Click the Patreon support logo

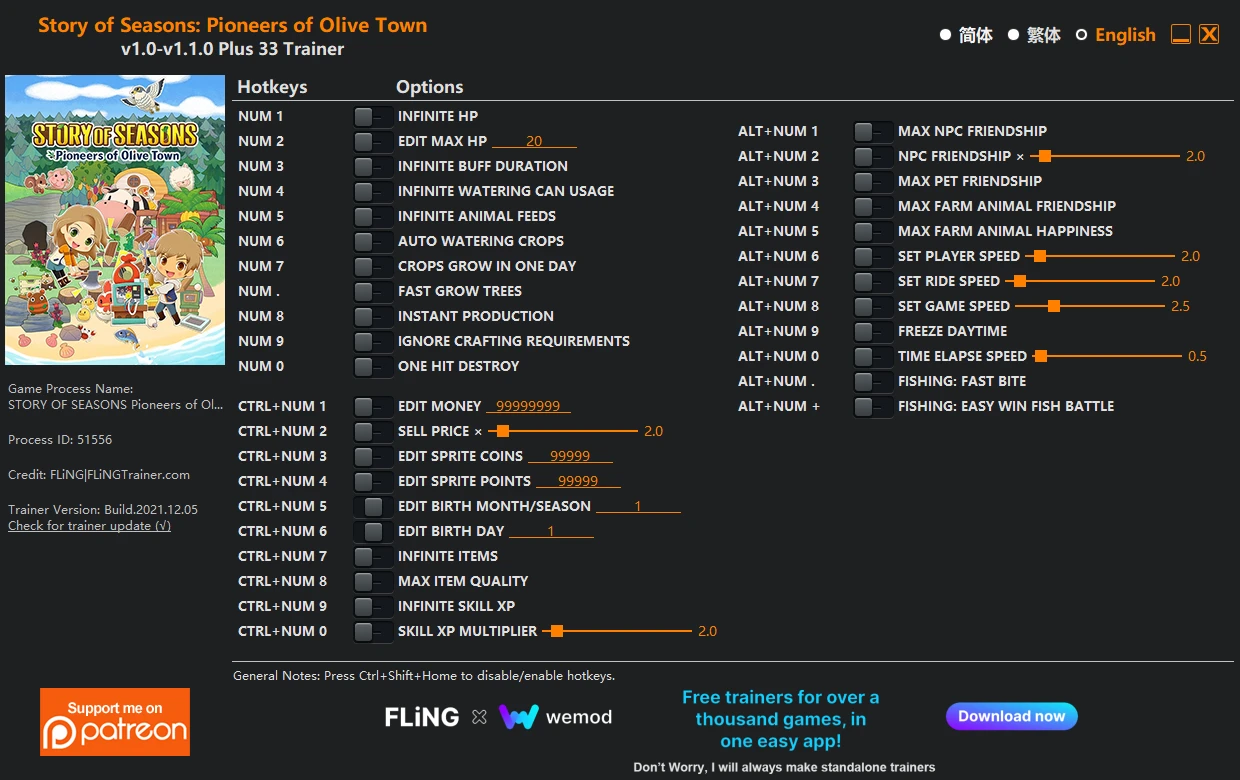coord(115,721)
